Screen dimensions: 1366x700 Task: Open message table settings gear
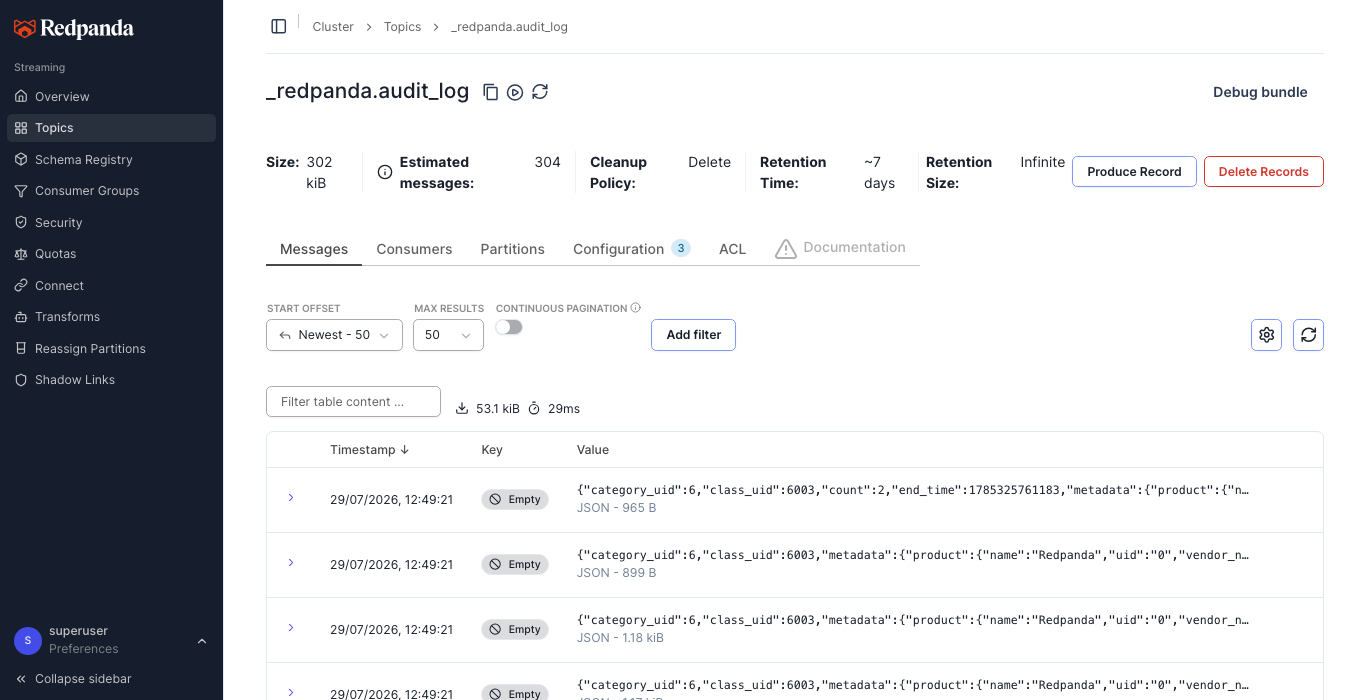pos(1267,335)
